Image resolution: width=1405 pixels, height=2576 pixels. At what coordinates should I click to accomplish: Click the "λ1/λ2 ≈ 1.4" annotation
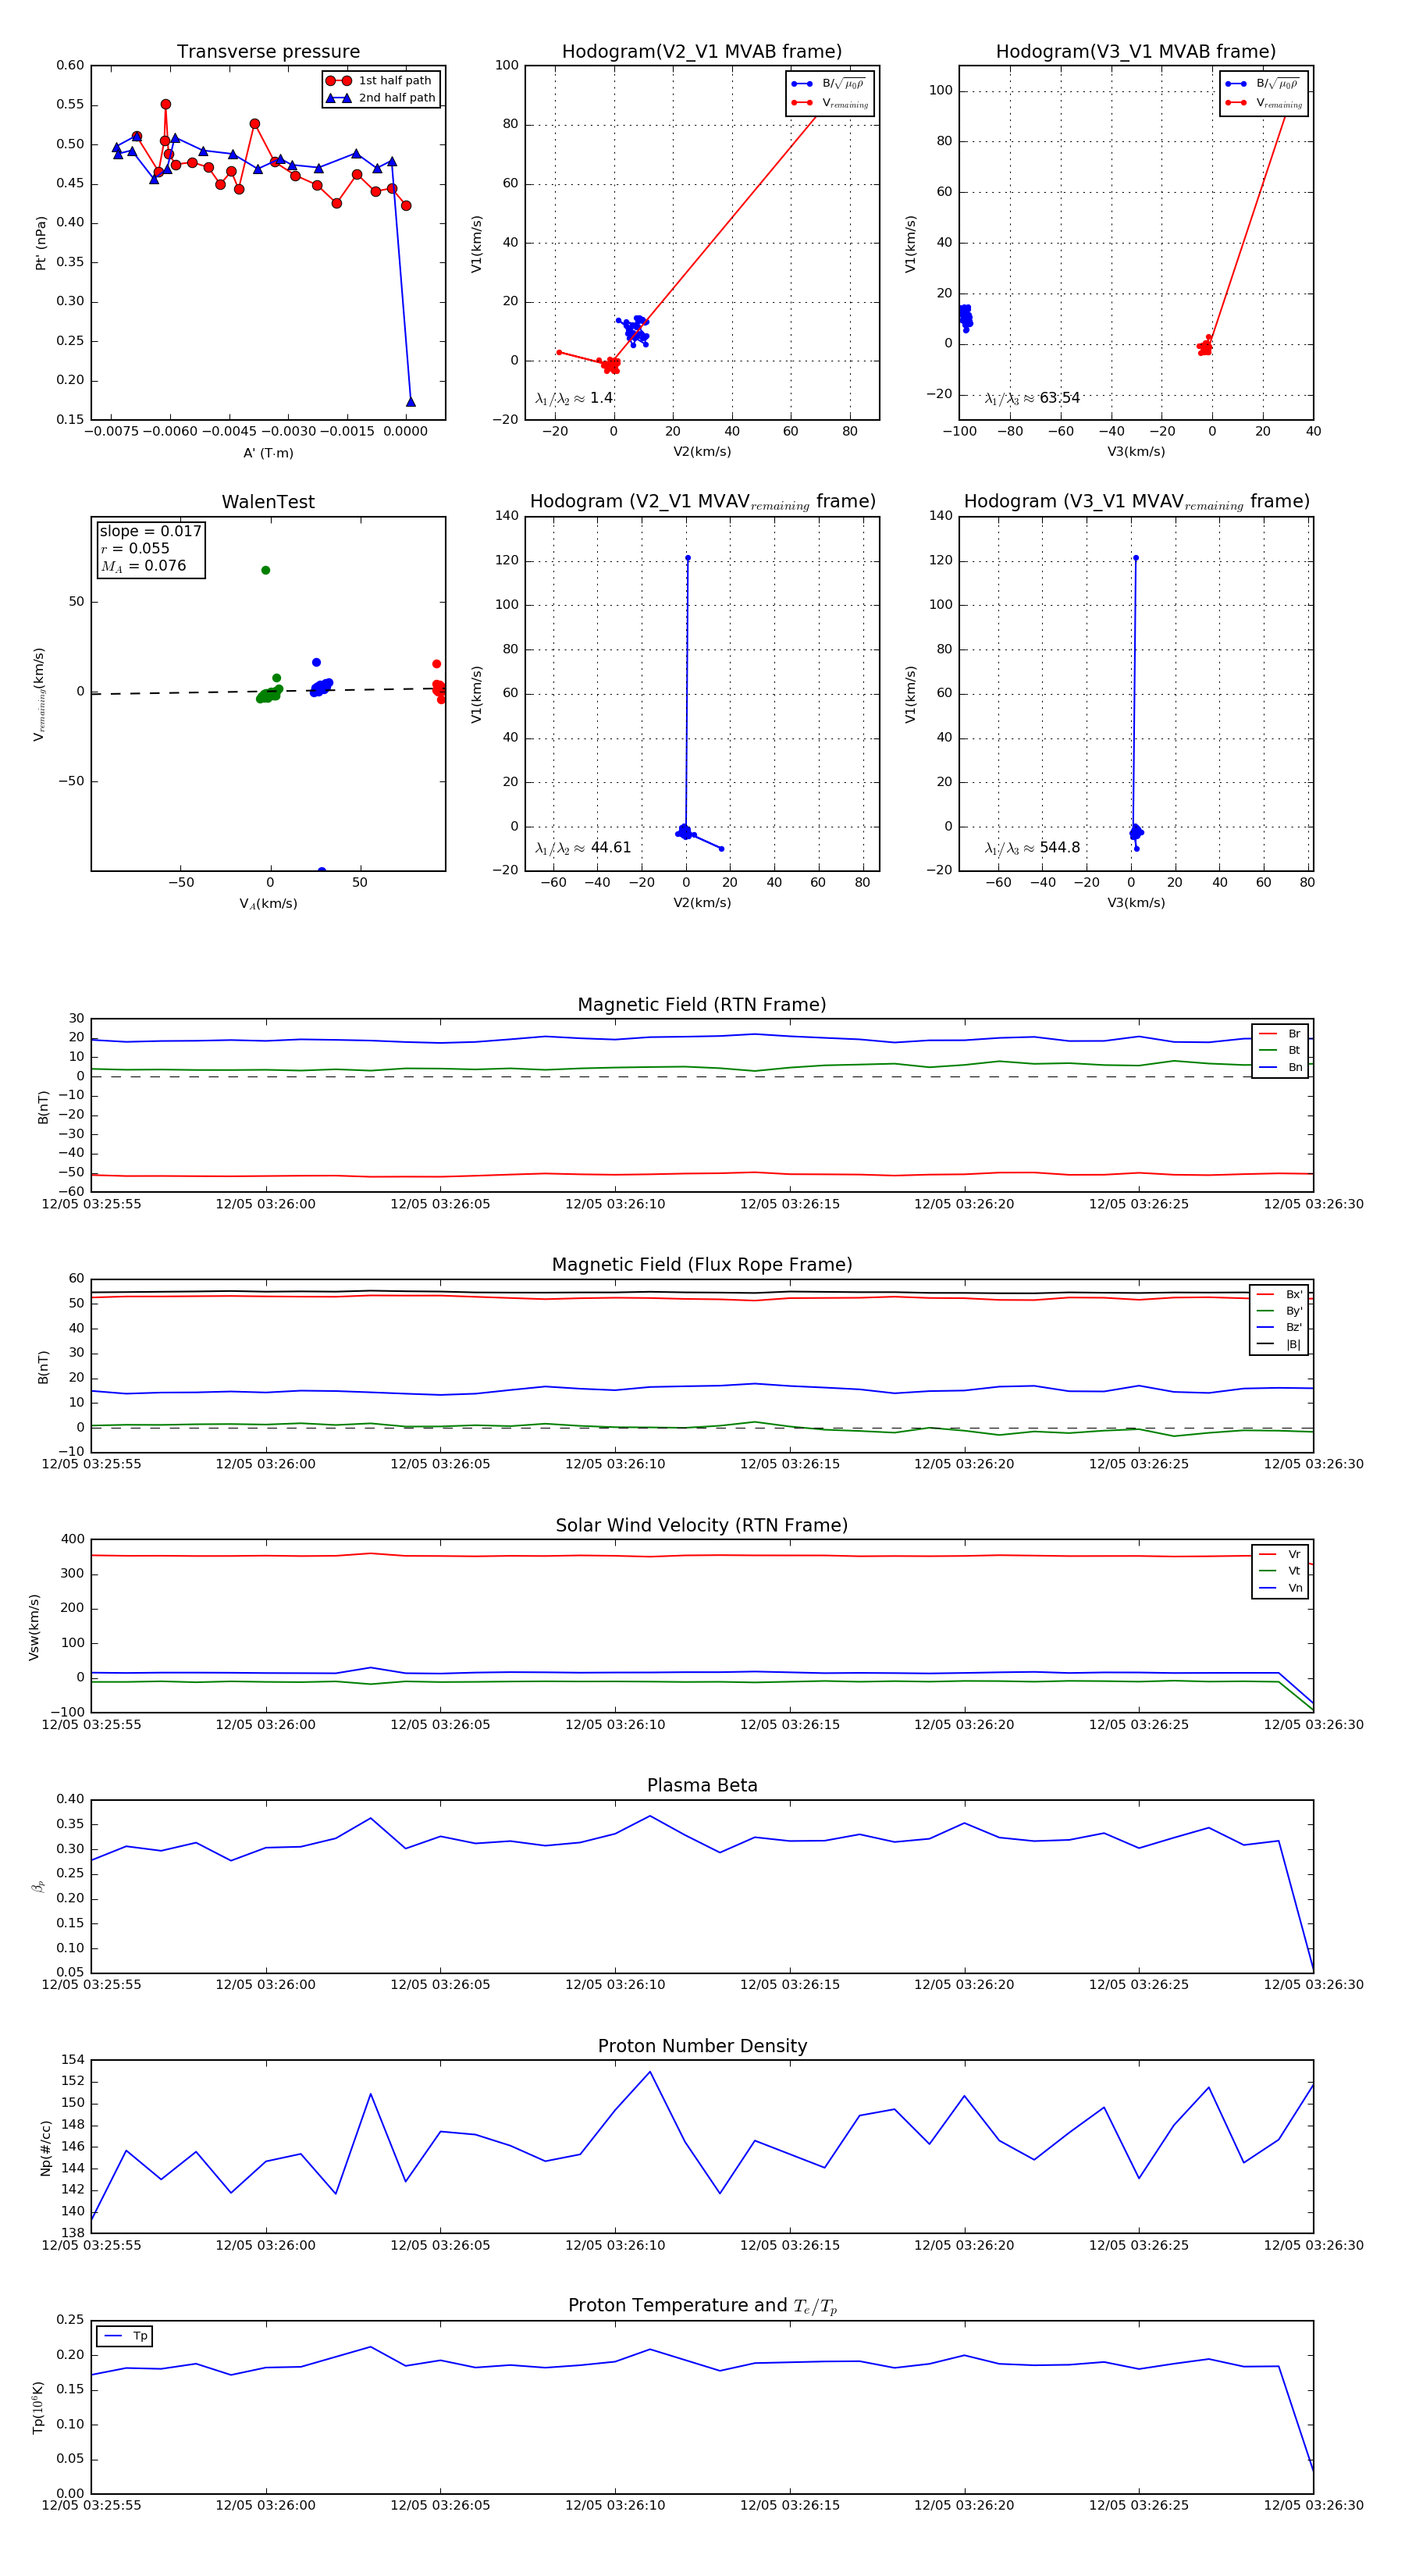click(x=574, y=398)
